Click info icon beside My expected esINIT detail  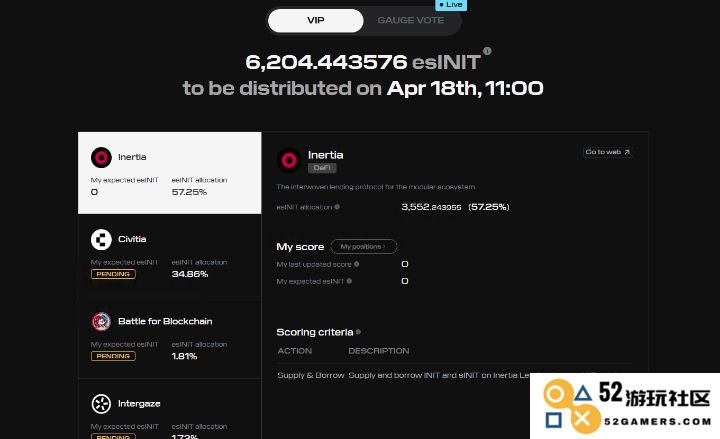[349, 281]
